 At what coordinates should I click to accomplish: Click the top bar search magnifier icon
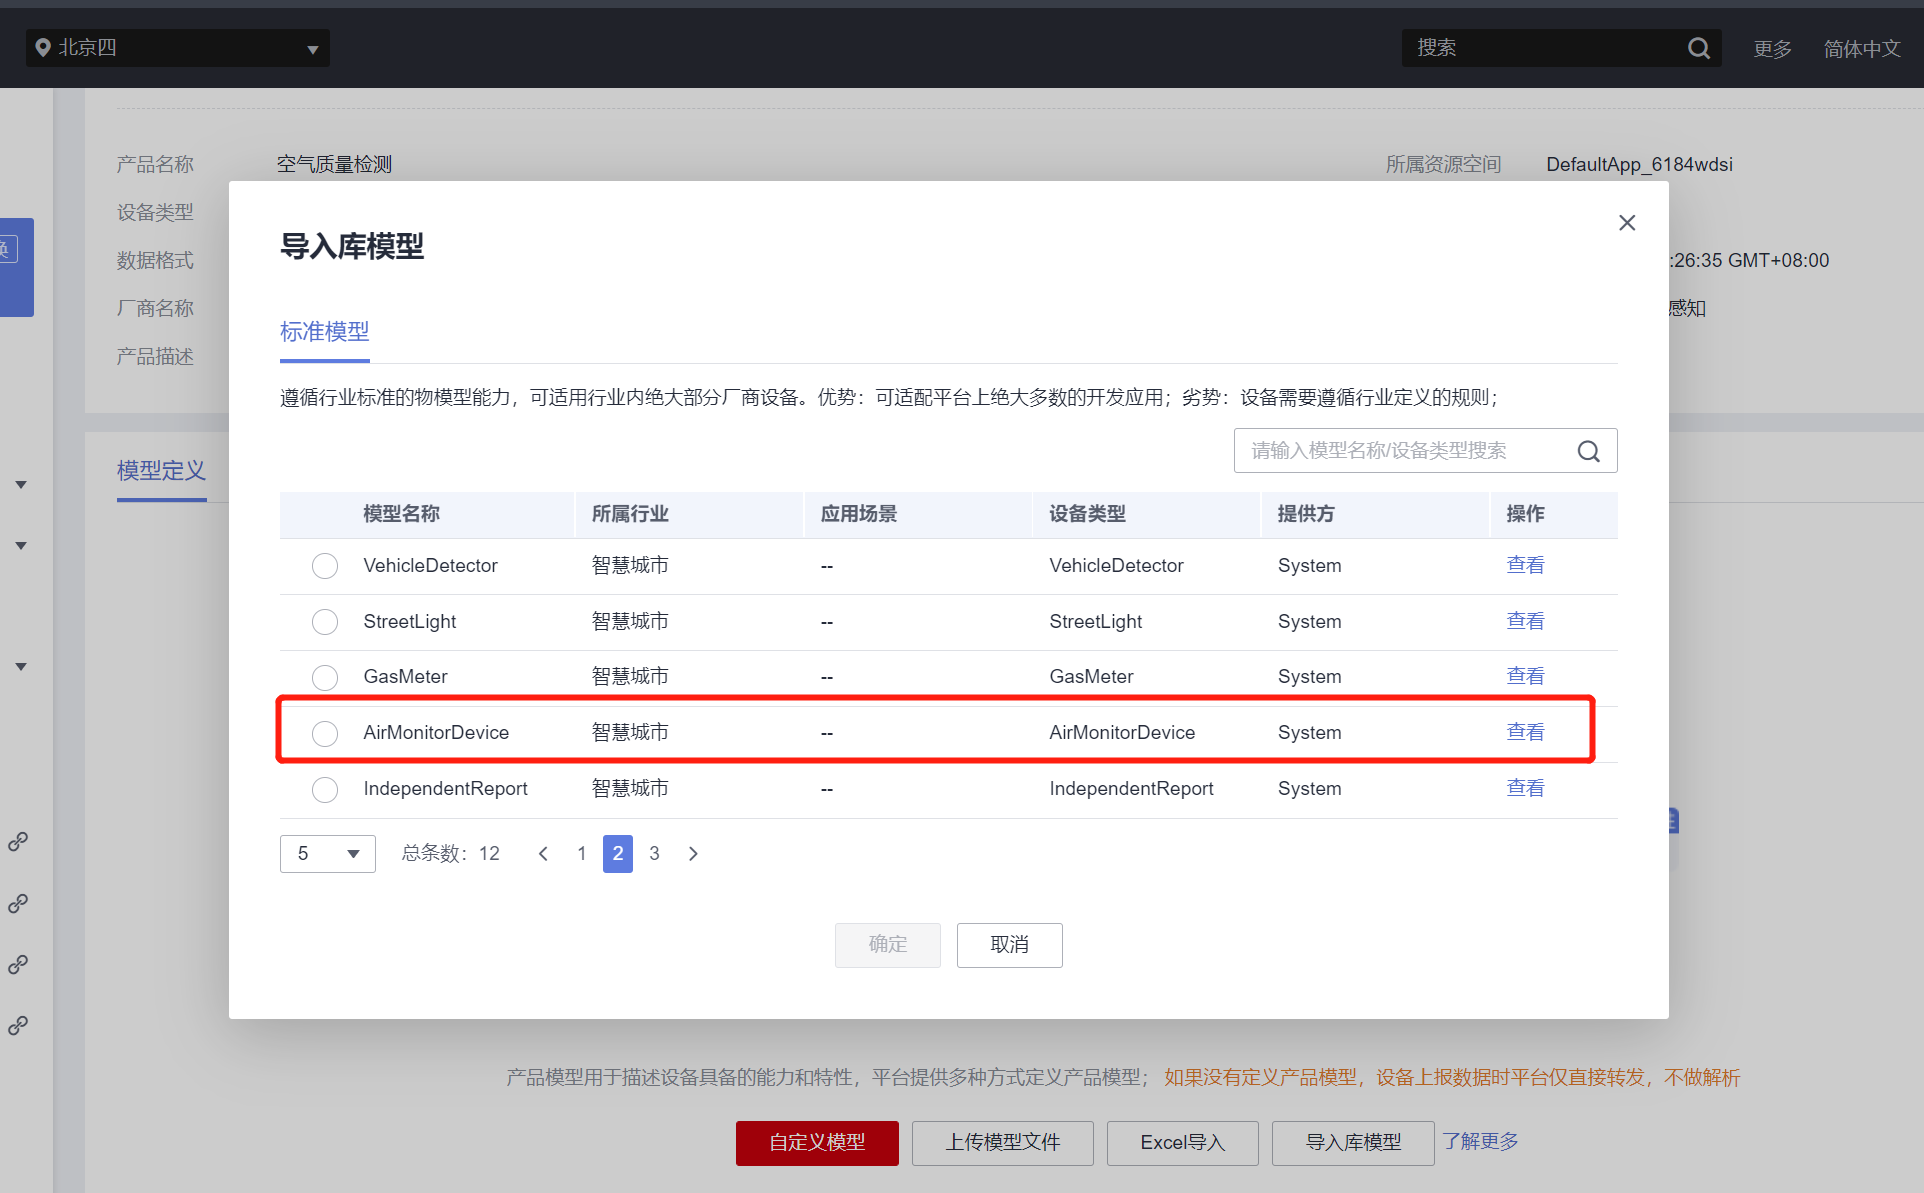1698,48
